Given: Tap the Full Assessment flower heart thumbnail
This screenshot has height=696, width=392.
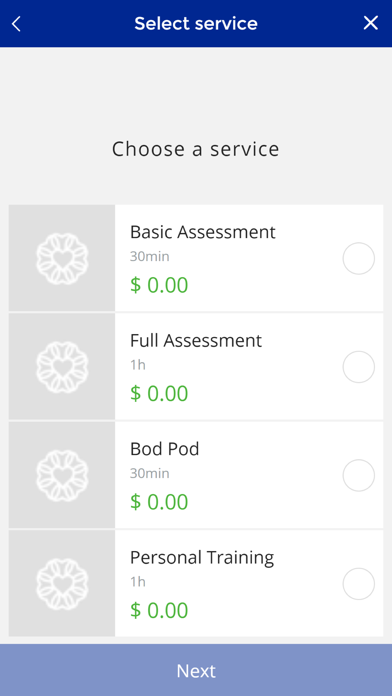Looking at the screenshot, I should tap(62, 367).
